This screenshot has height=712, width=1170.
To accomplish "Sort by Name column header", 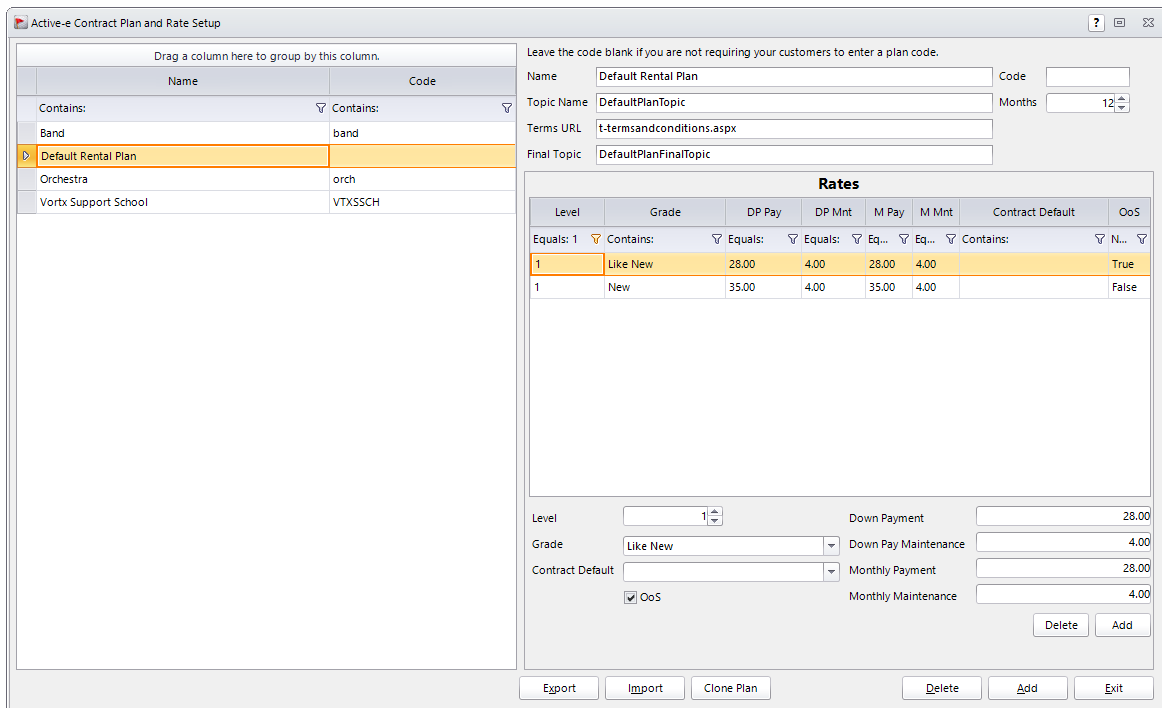I will (183, 81).
